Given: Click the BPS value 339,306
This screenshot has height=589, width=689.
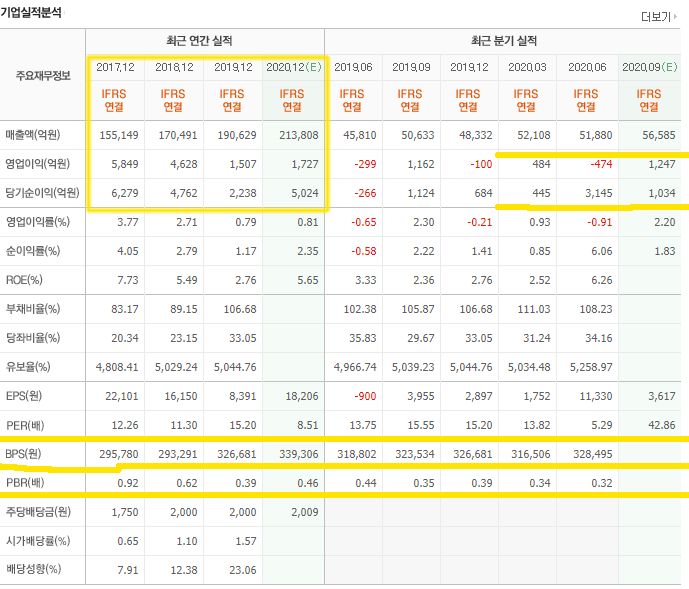Looking at the screenshot, I should pyautogui.click(x=299, y=454).
